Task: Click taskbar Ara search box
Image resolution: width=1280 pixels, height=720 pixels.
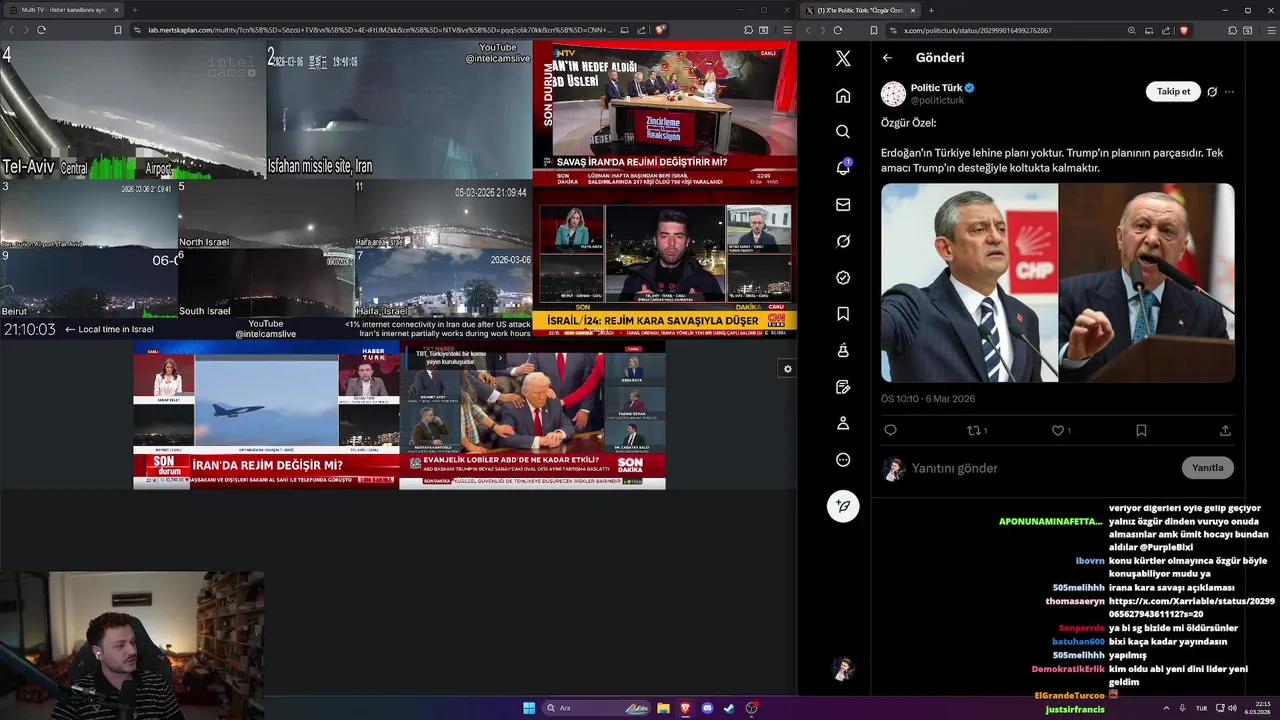Action: (x=597, y=708)
